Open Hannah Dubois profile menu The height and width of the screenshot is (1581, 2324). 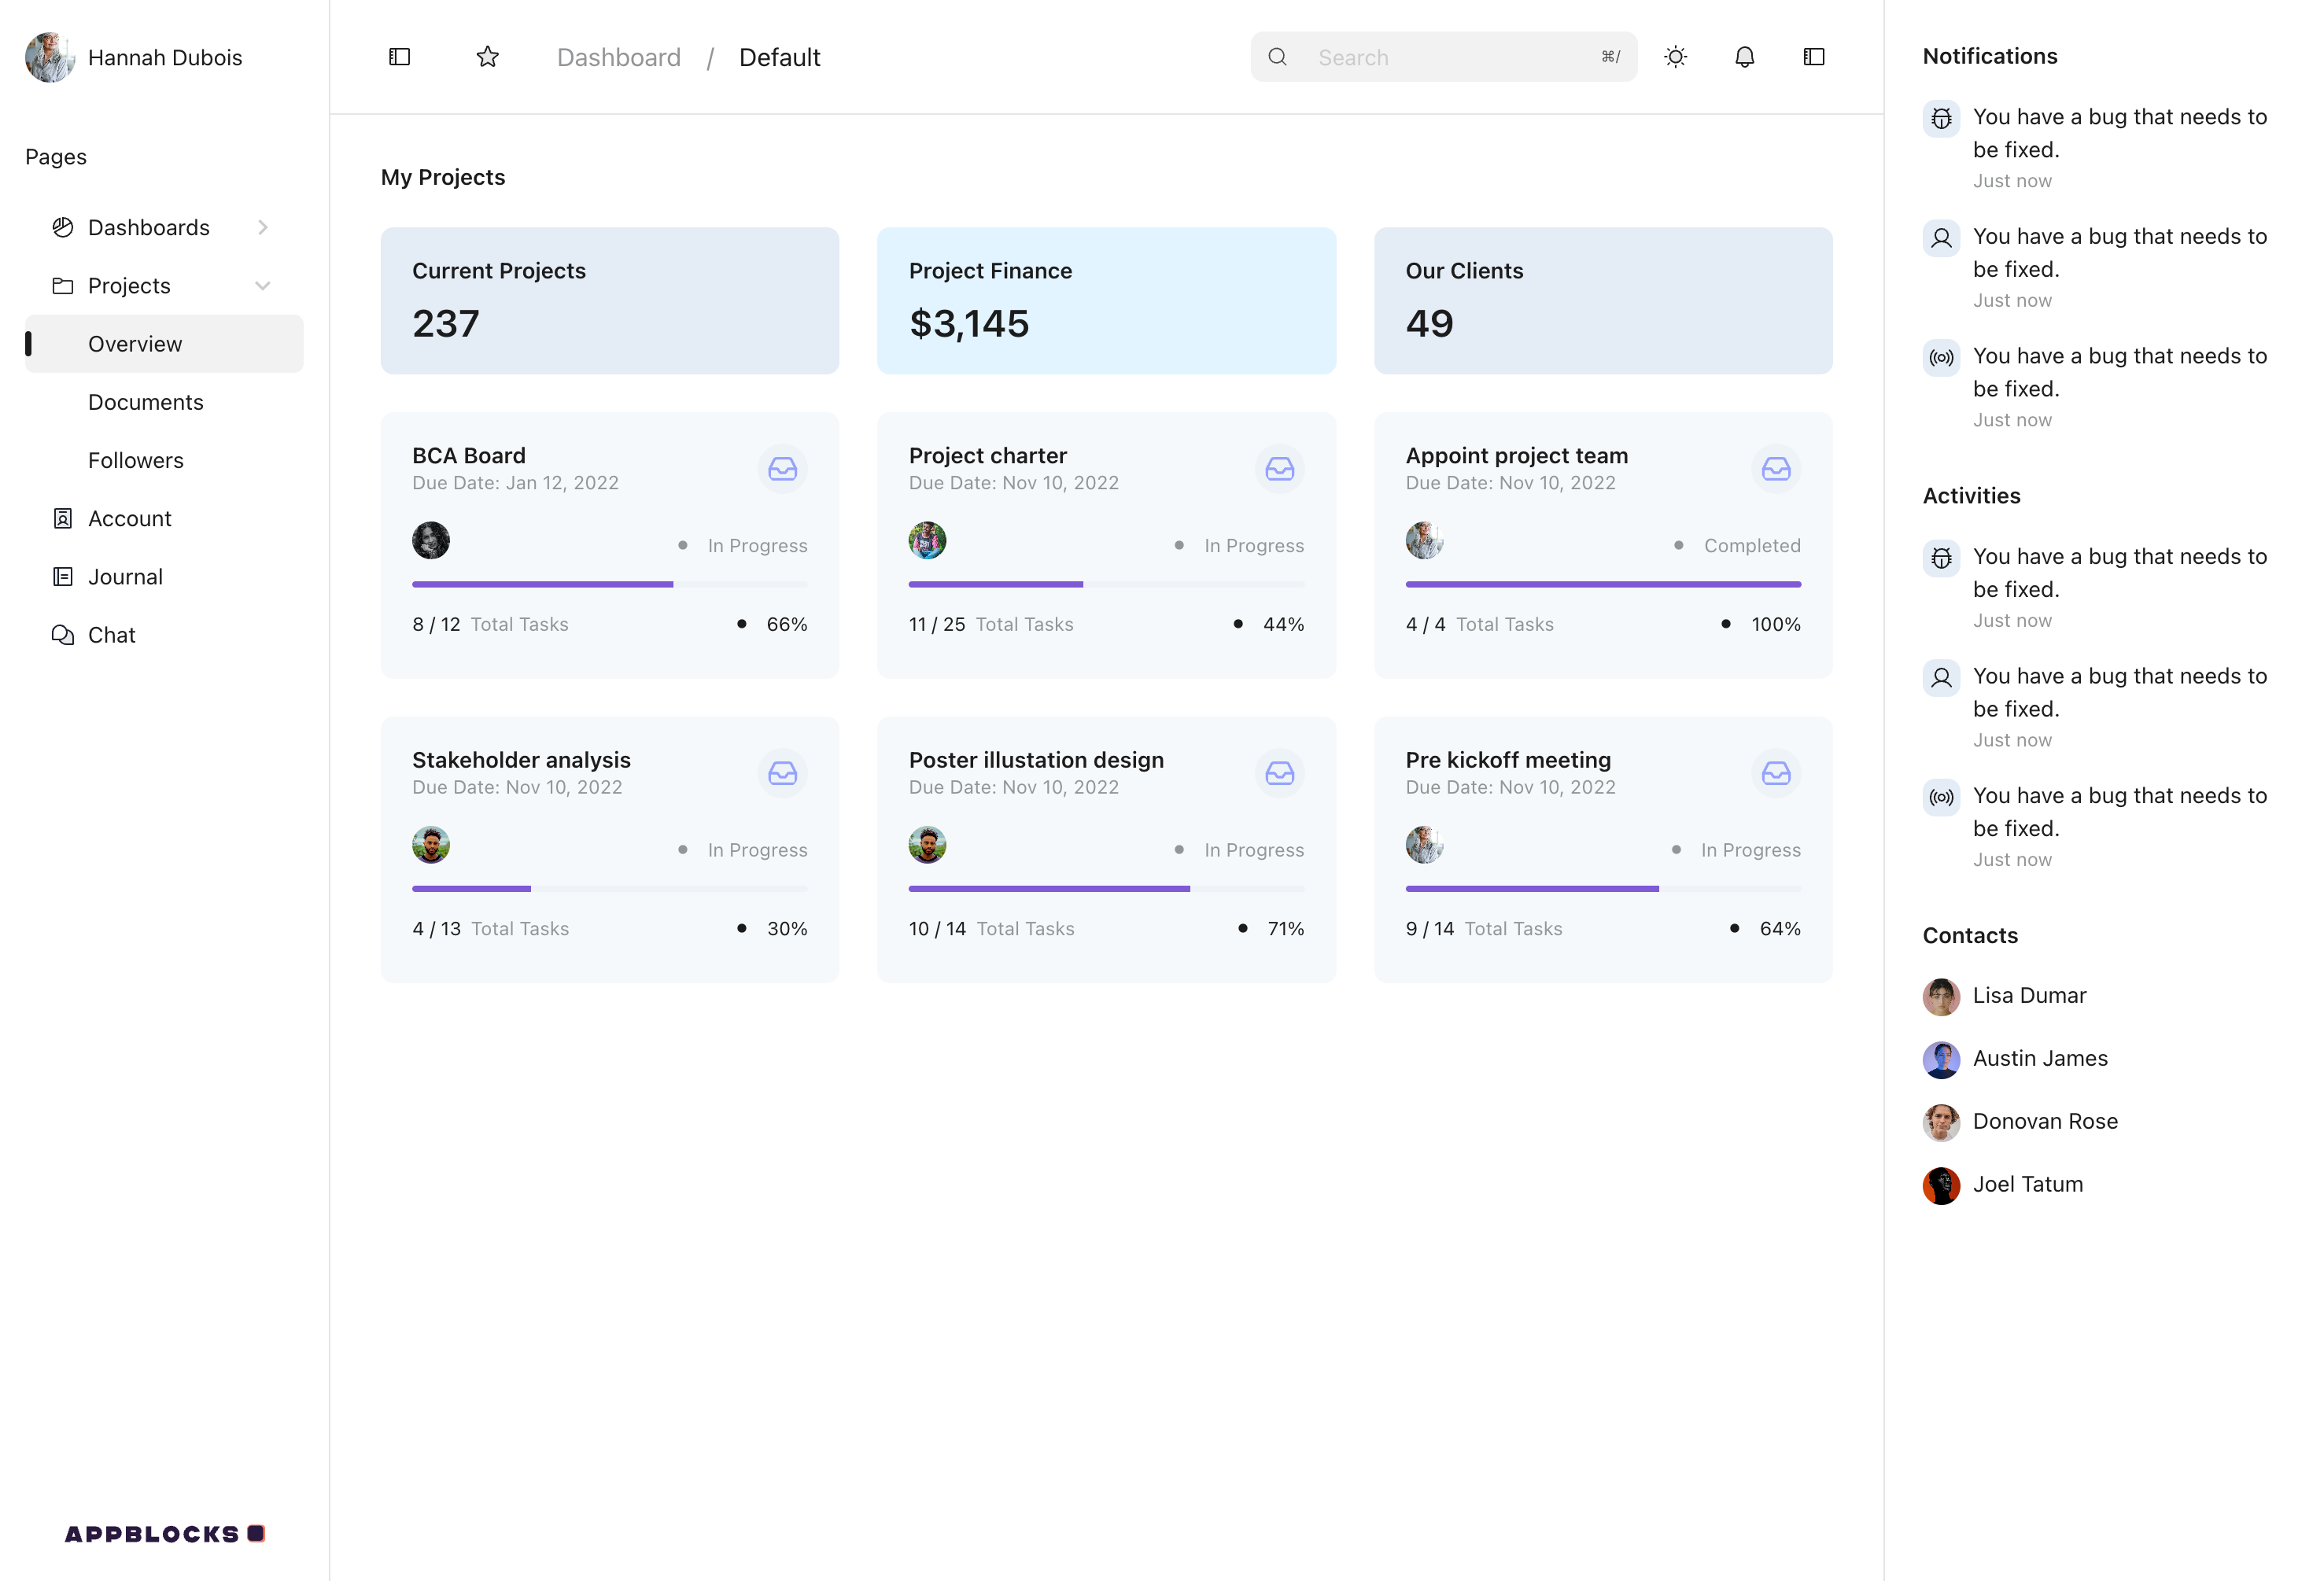click(134, 57)
